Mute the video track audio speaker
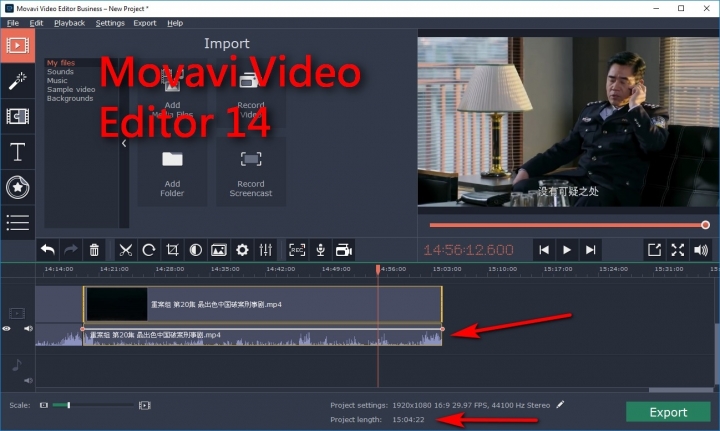Viewport: 720px width, 431px height. [x=28, y=329]
